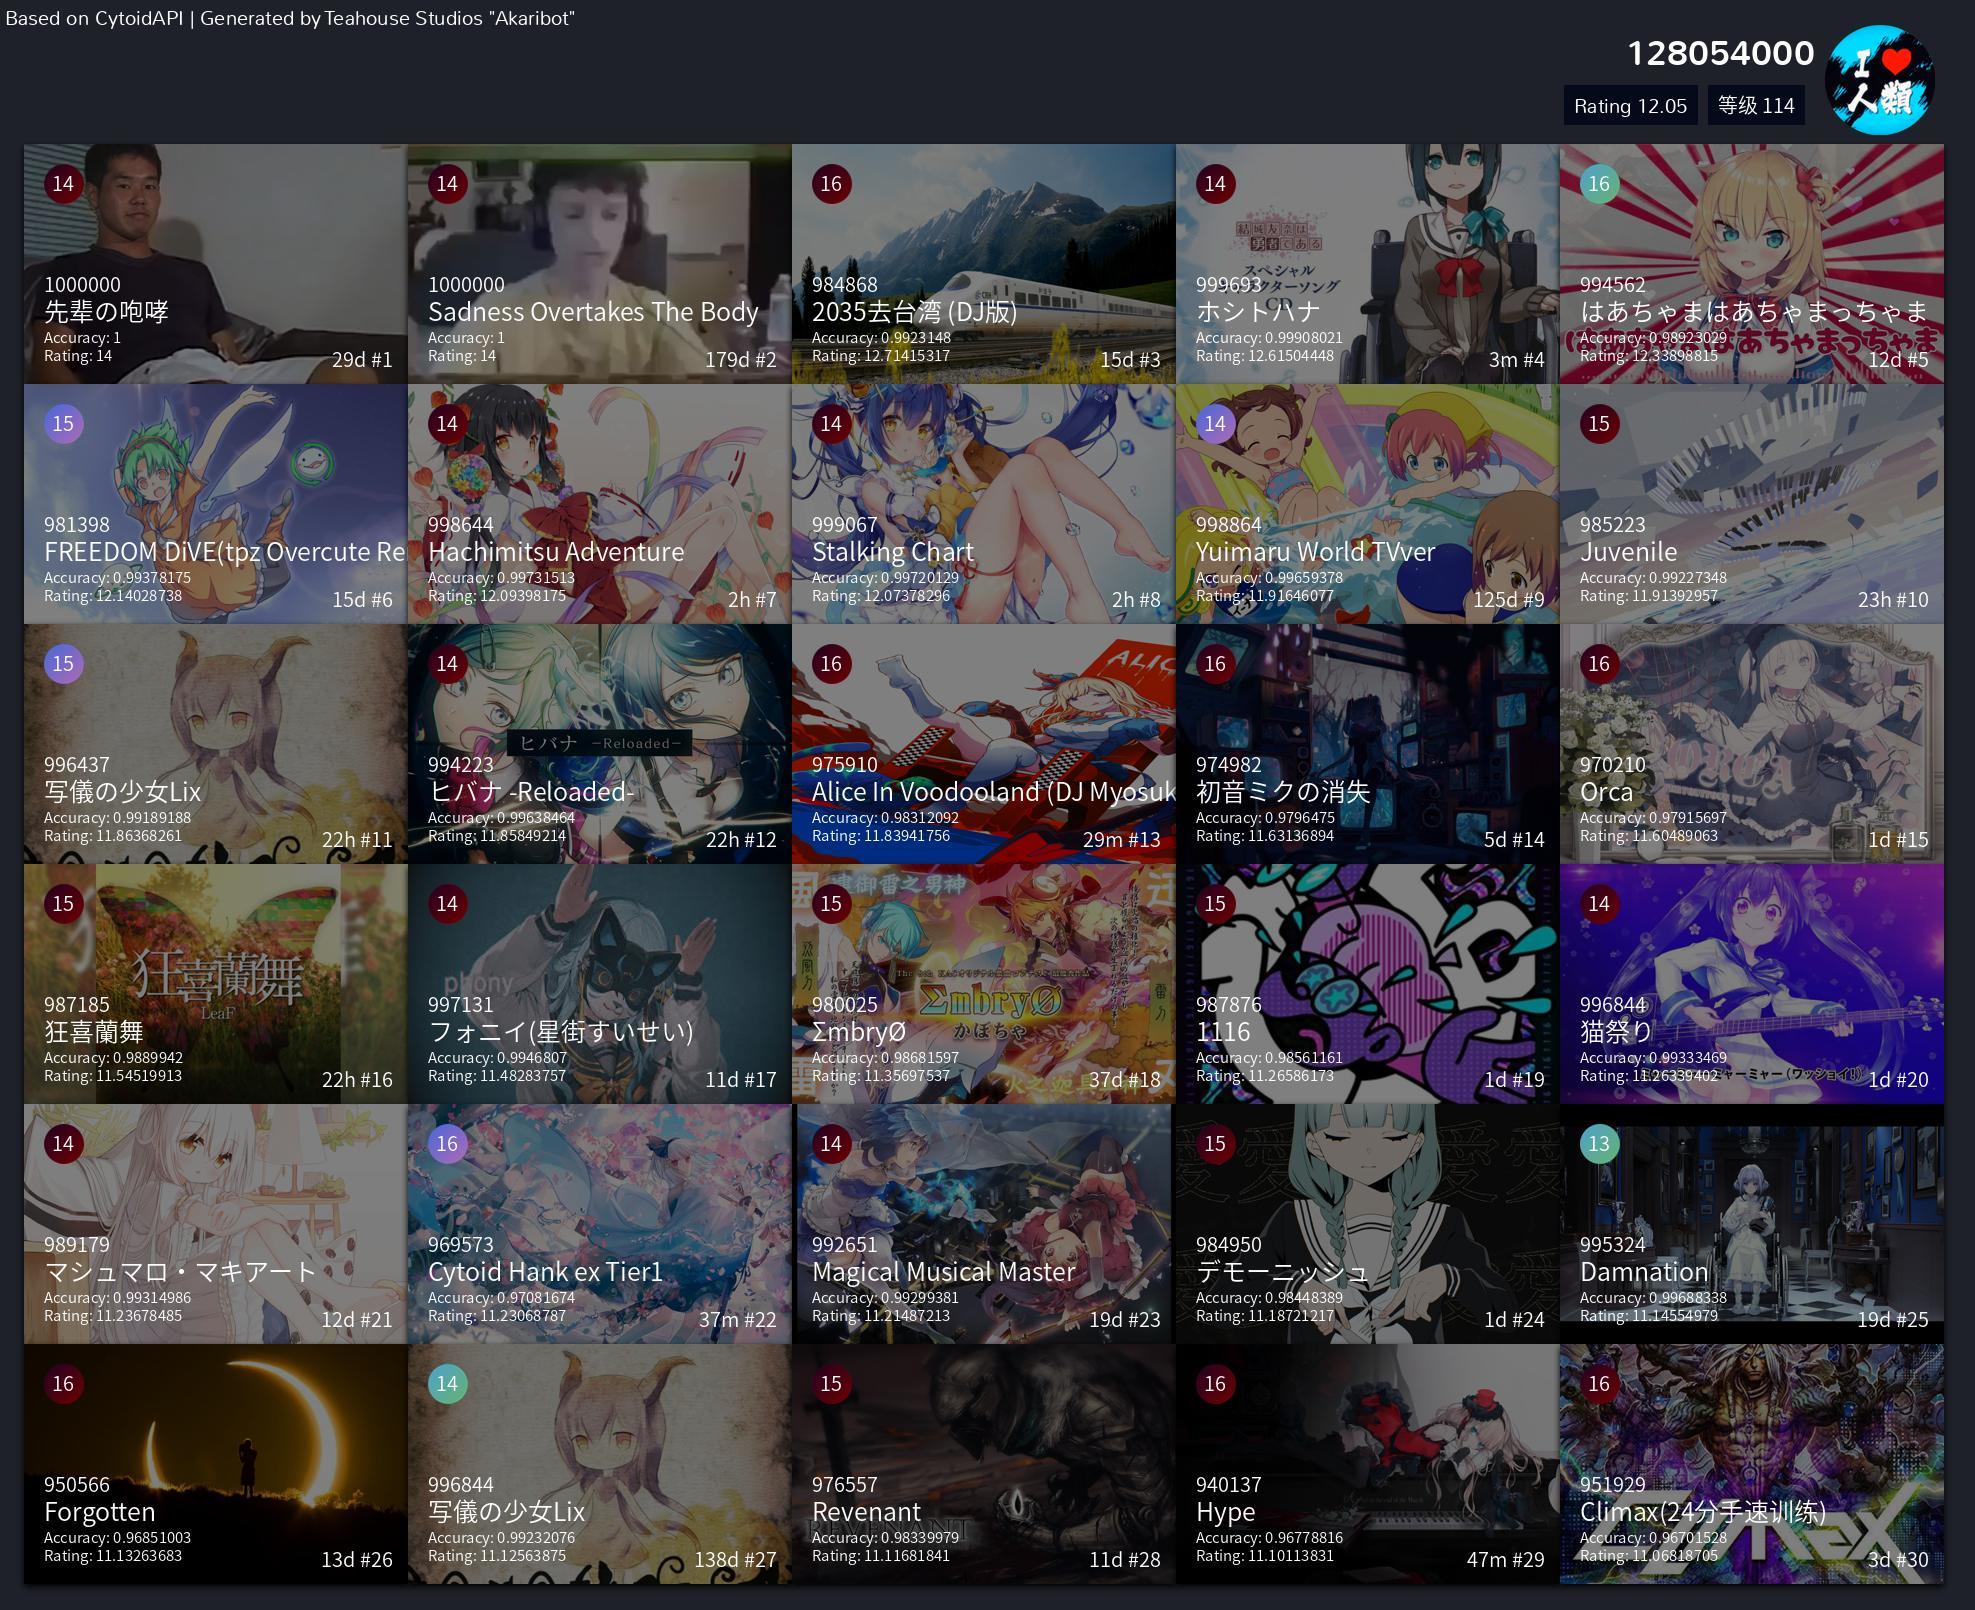
Task: Click the ホシトハナ song title
Action: 1258,312
